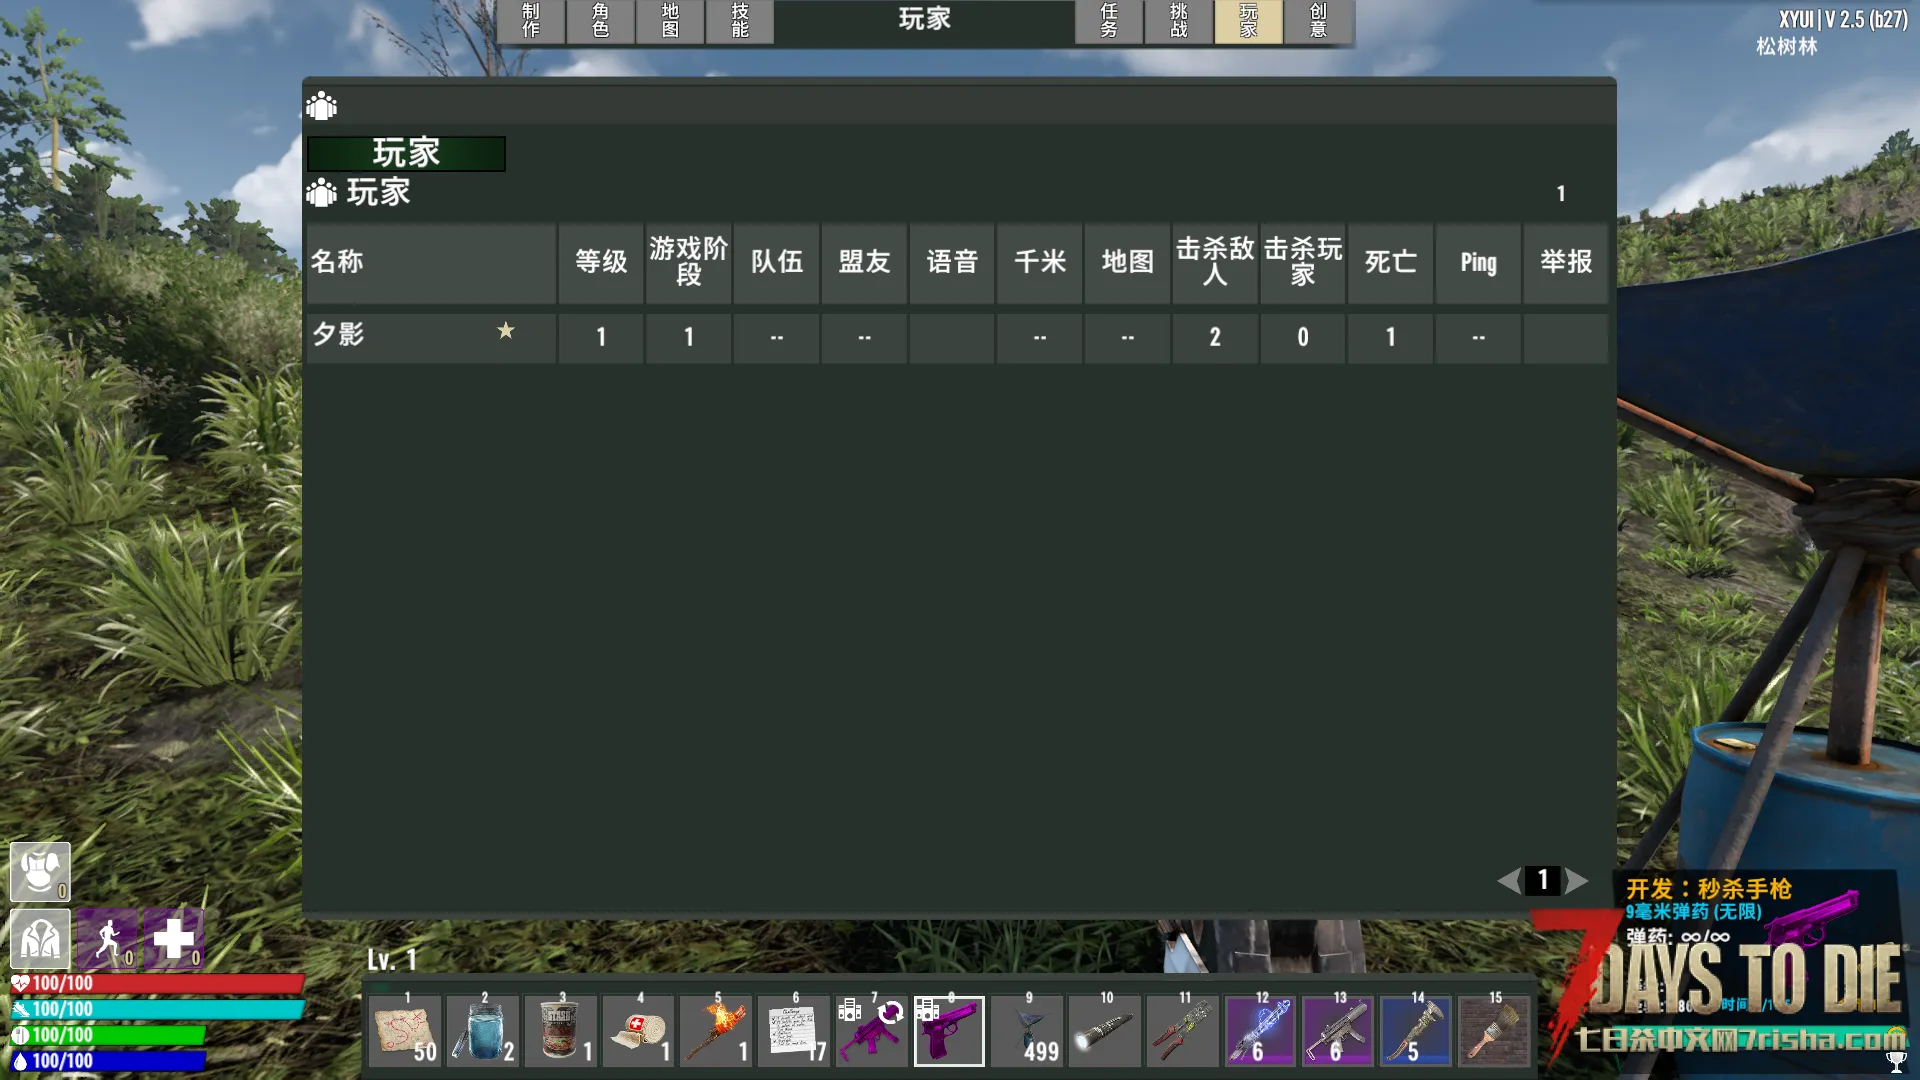
Task: Switch to the 技能 skills tab
Action: click(740, 21)
